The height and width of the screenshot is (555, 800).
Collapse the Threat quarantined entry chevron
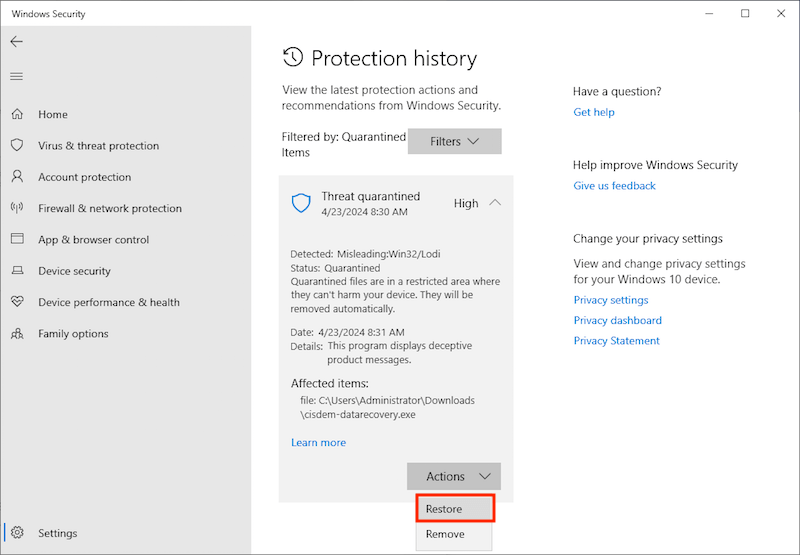tap(495, 203)
